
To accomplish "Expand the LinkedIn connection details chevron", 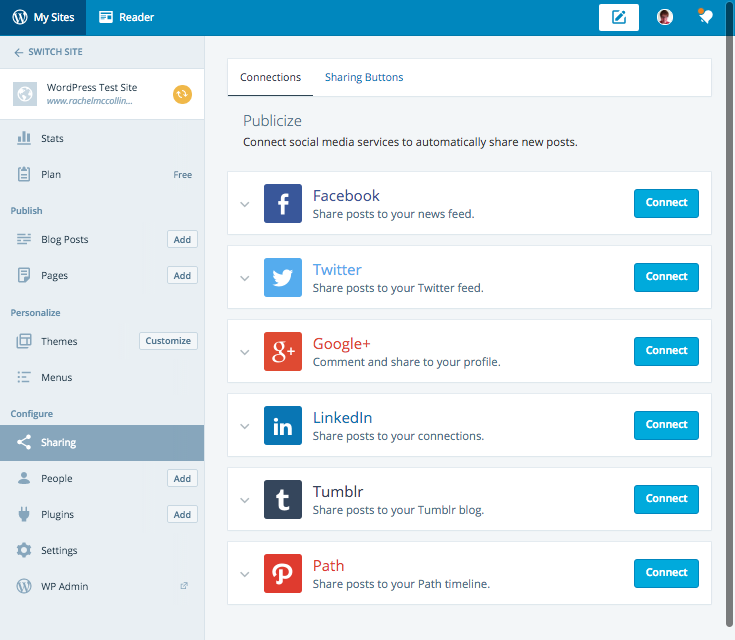I will [245, 427].
